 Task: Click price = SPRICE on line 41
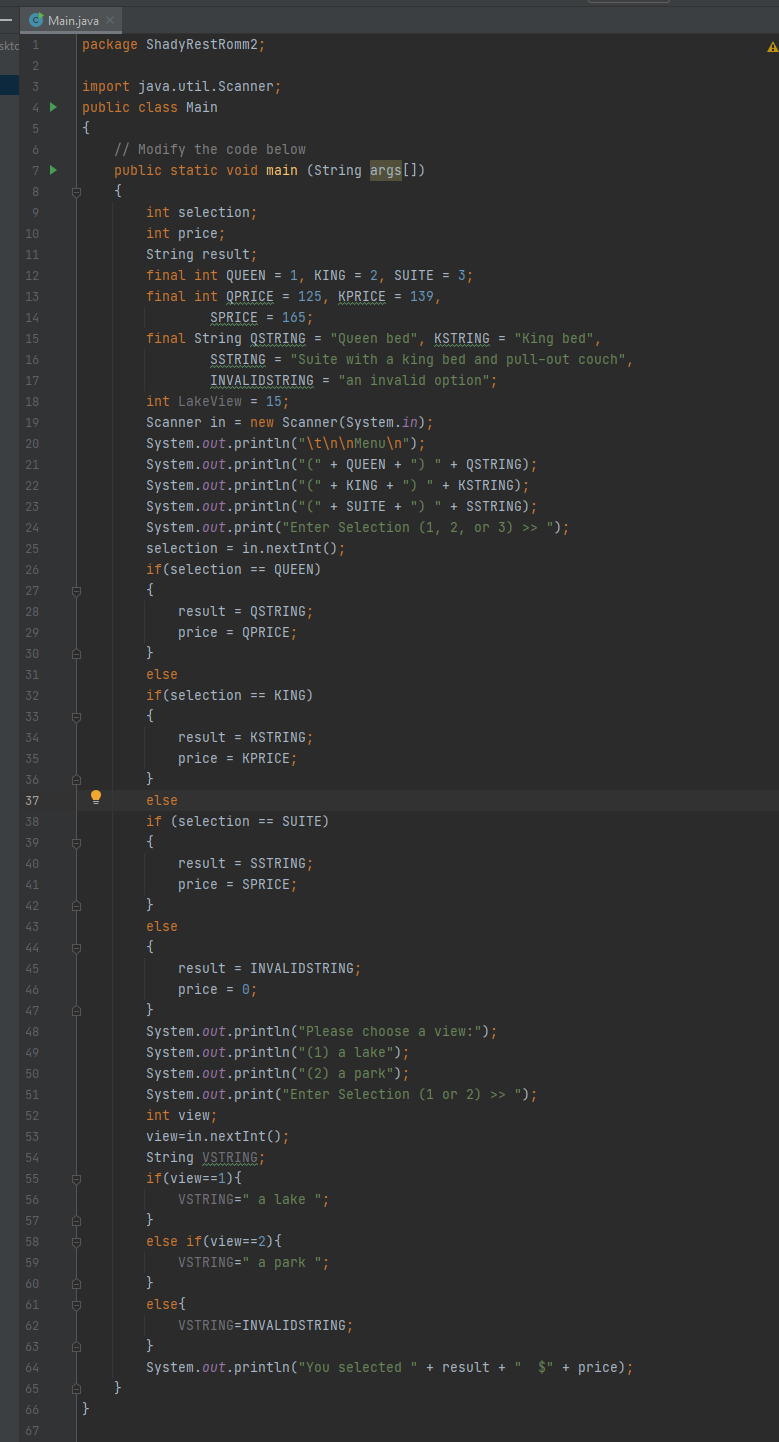coord(238,884)
